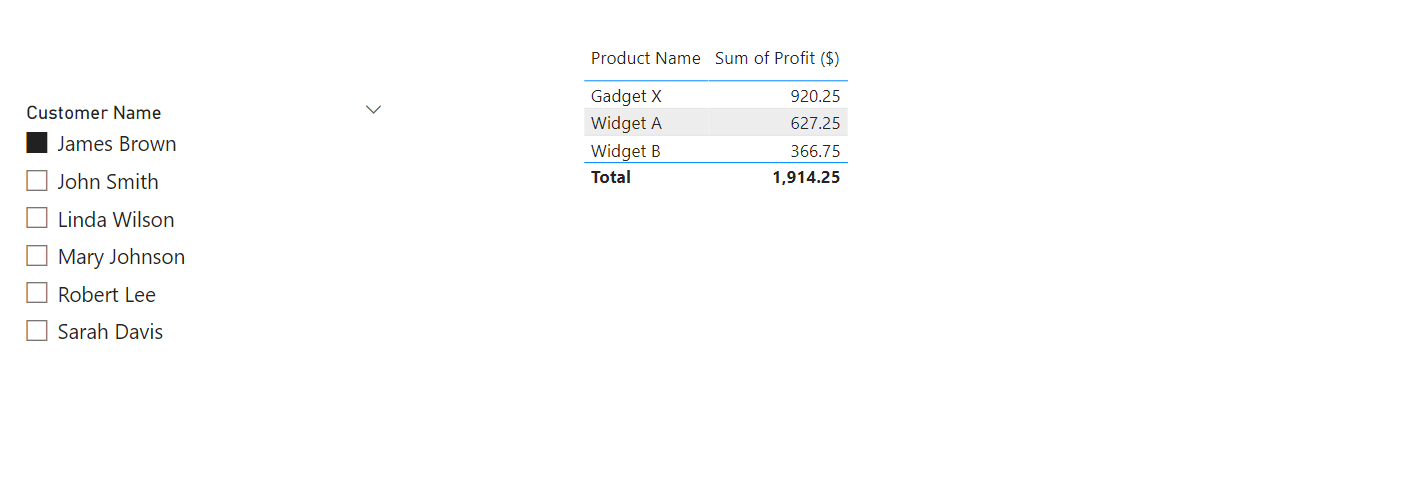Image resolution: width=1414 pixels, height=484 pixels.
Task: Click the Total row label
Action: 611,177
